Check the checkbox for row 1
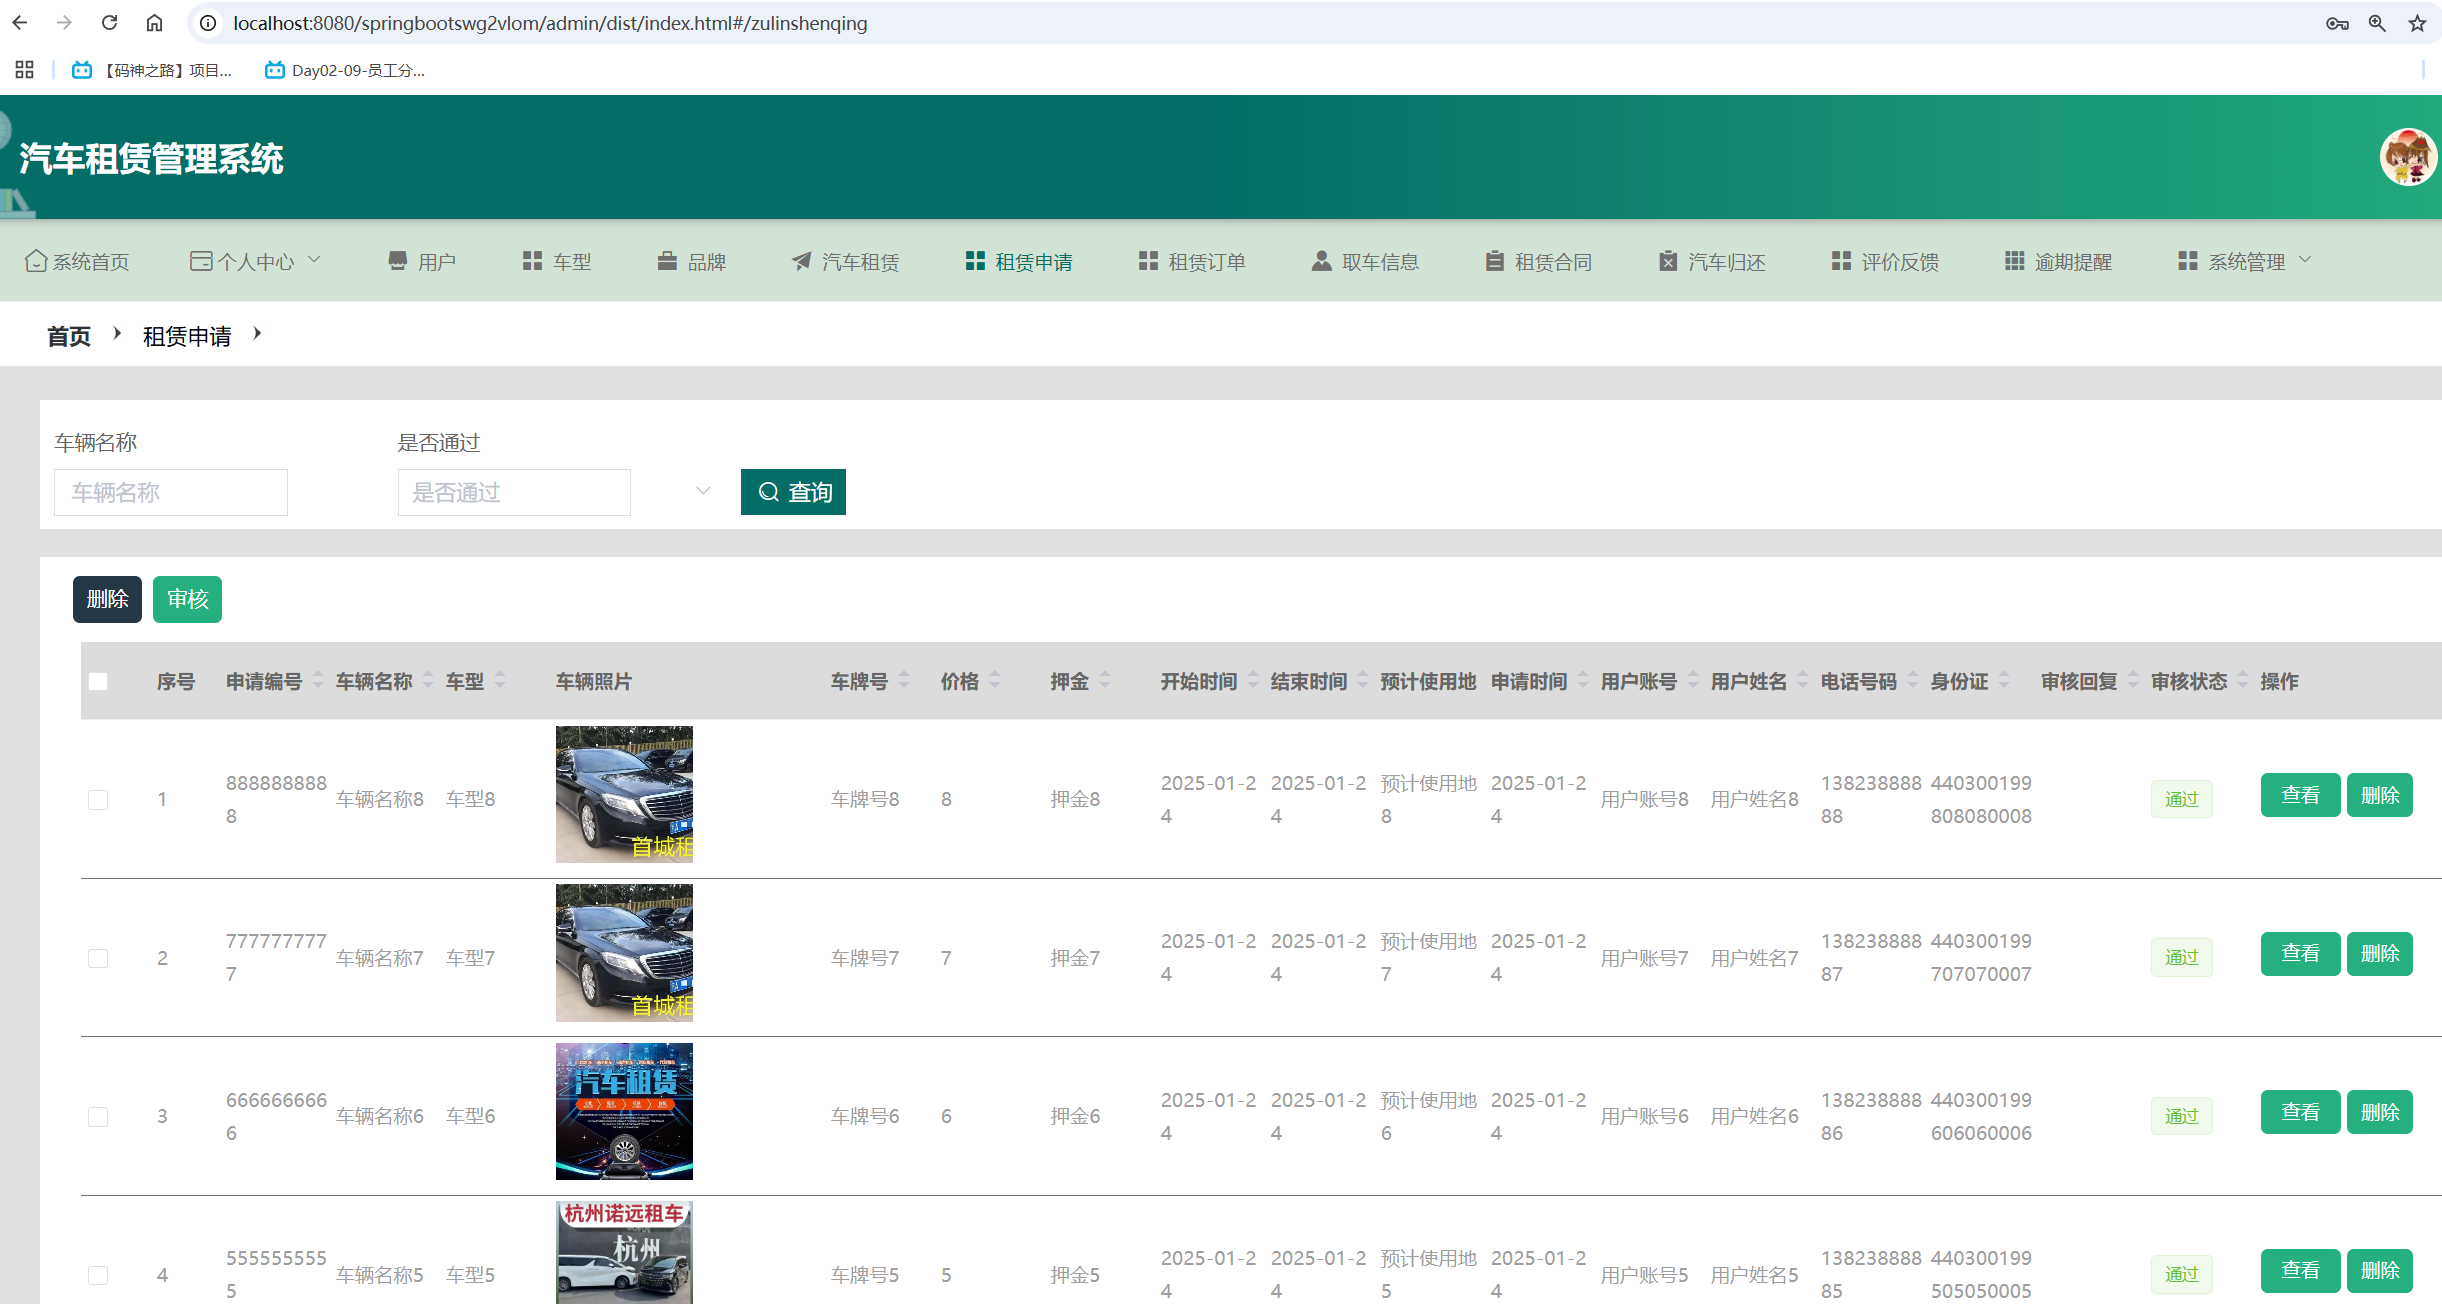This screenshot has width=2442, height=1304. [x=98, y=800]
